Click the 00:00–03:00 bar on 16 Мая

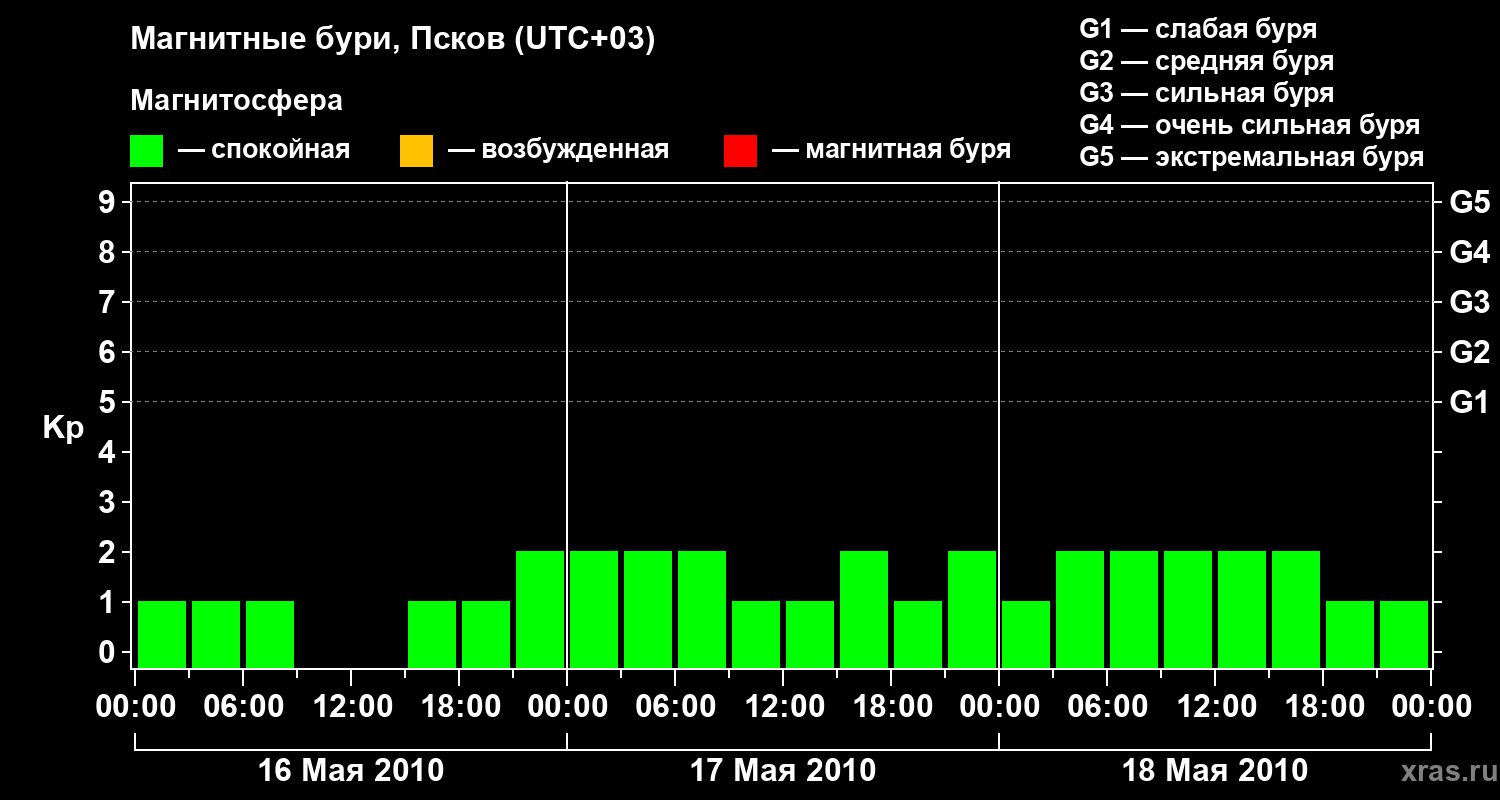pyautogui.click(x=162, y=634)
